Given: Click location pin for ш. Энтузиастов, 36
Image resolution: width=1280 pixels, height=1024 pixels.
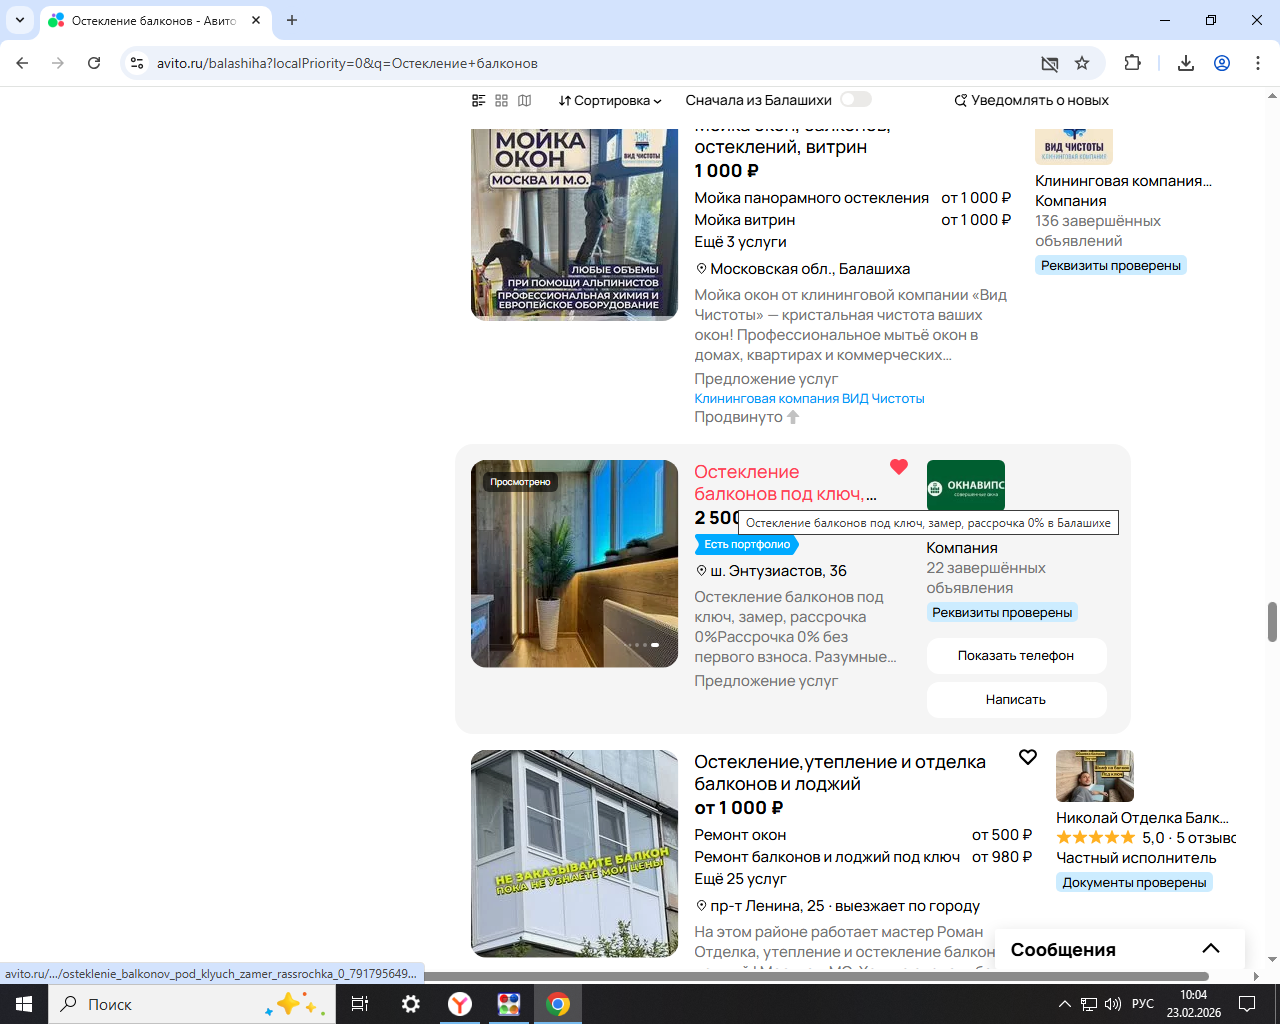Looking at the screenshot, I should tap(701, 571).
